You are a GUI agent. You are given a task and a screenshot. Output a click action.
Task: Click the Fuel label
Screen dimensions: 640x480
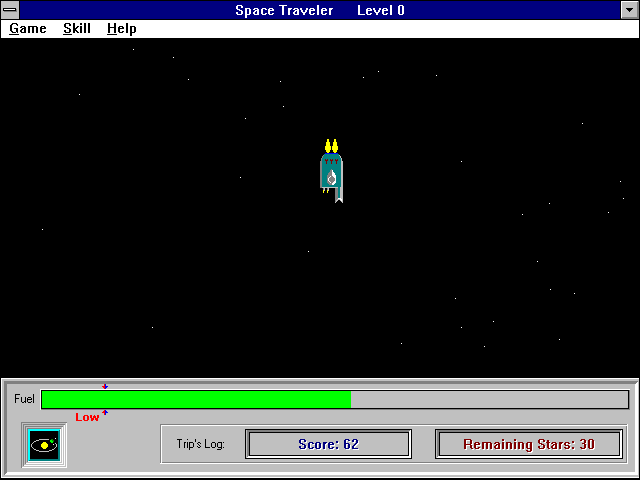pos(24,399)
